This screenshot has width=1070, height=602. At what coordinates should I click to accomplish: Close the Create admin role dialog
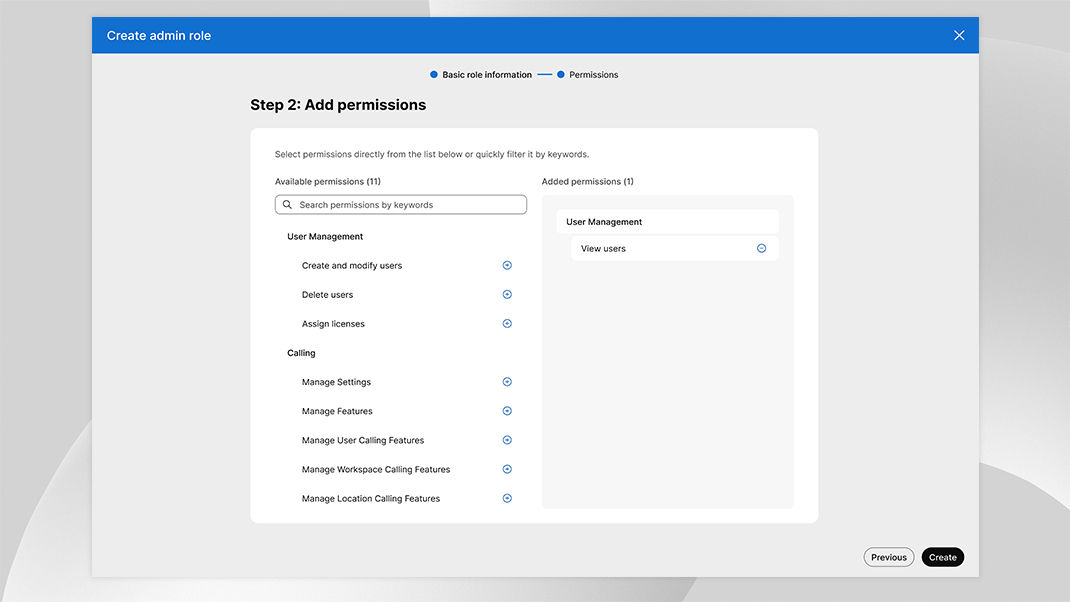(x=959, y=36)
